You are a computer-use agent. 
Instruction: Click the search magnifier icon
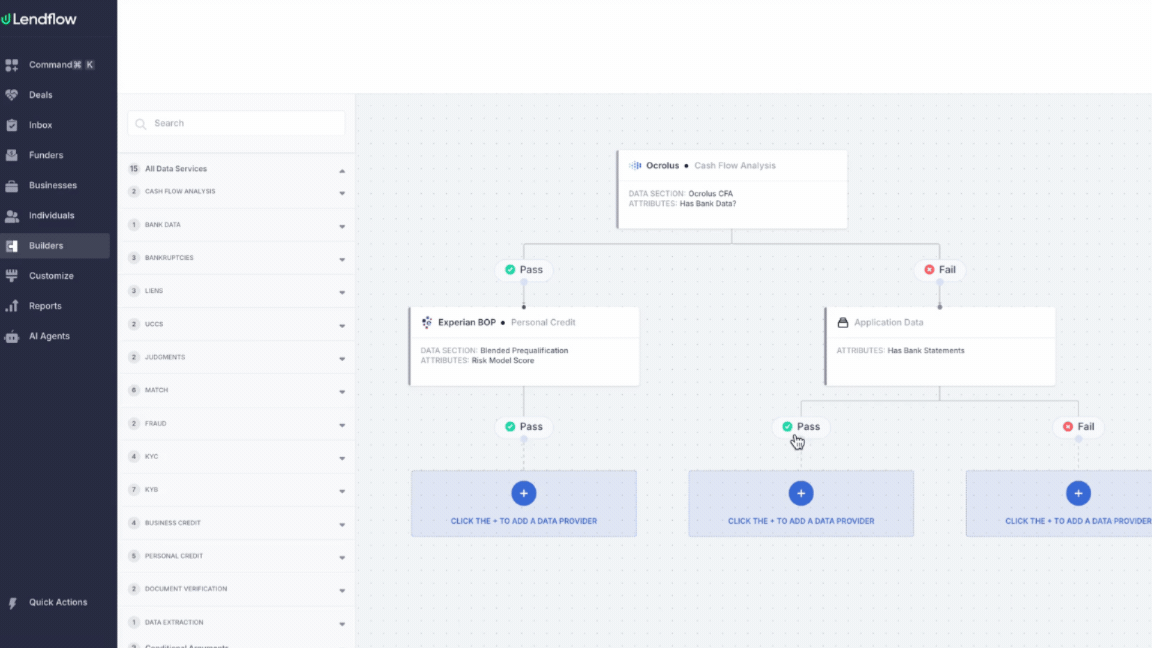tap(141, 123)
